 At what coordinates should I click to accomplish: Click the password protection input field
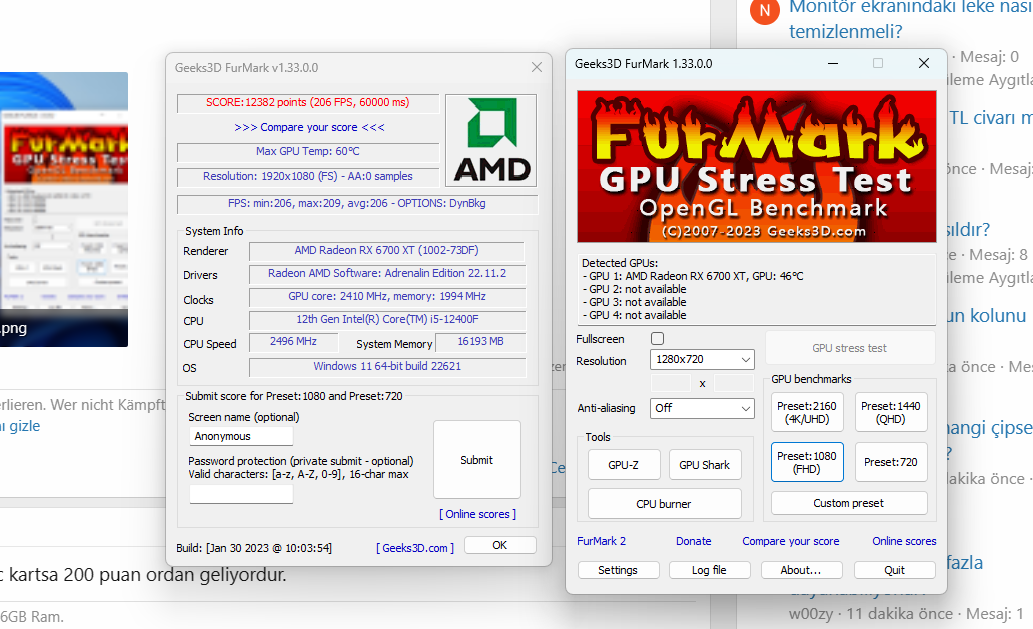241,494
